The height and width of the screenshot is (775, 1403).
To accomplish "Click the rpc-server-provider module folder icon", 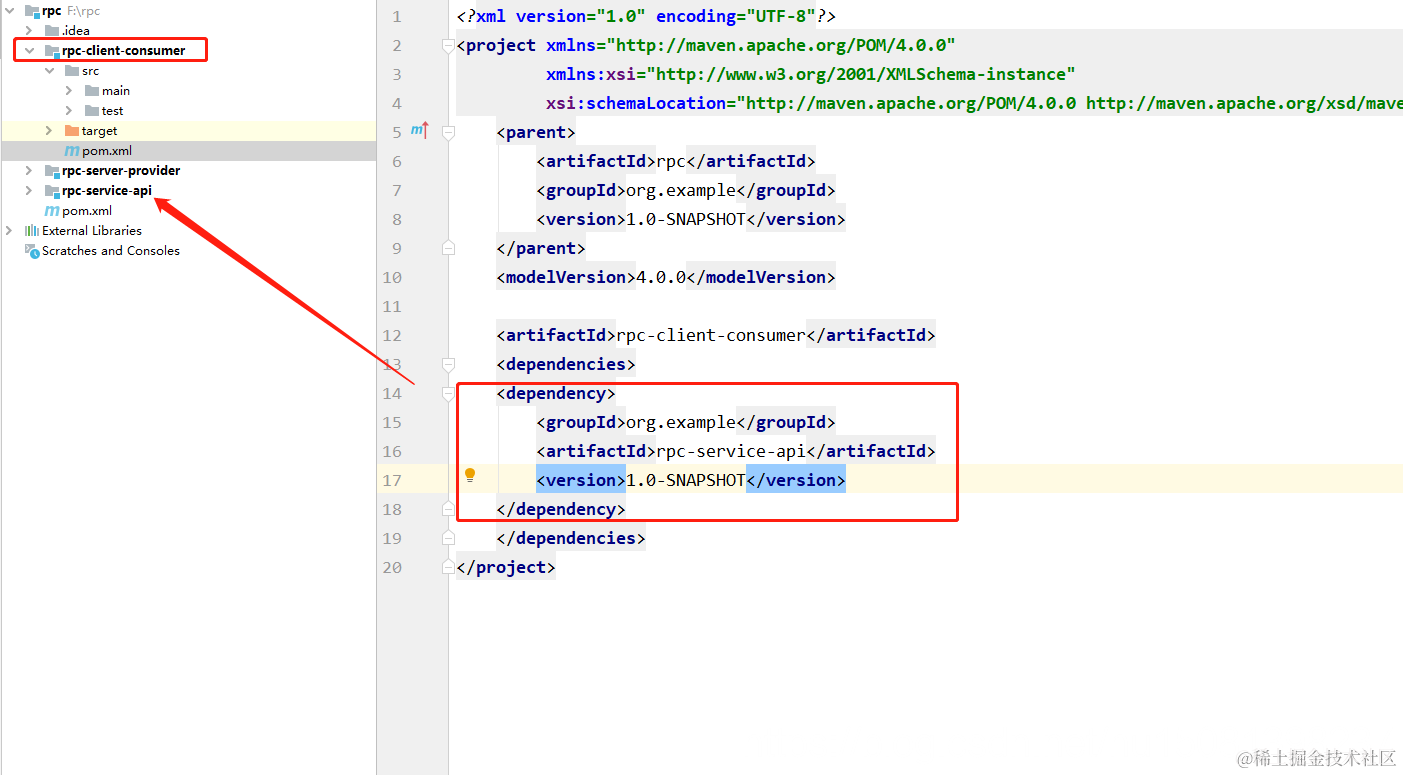I will [52, 171].
